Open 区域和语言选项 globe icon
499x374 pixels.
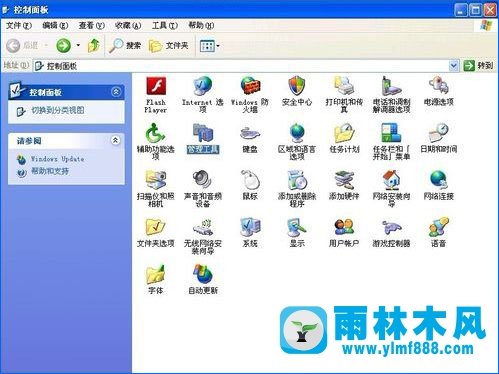[x=297, y=142]
